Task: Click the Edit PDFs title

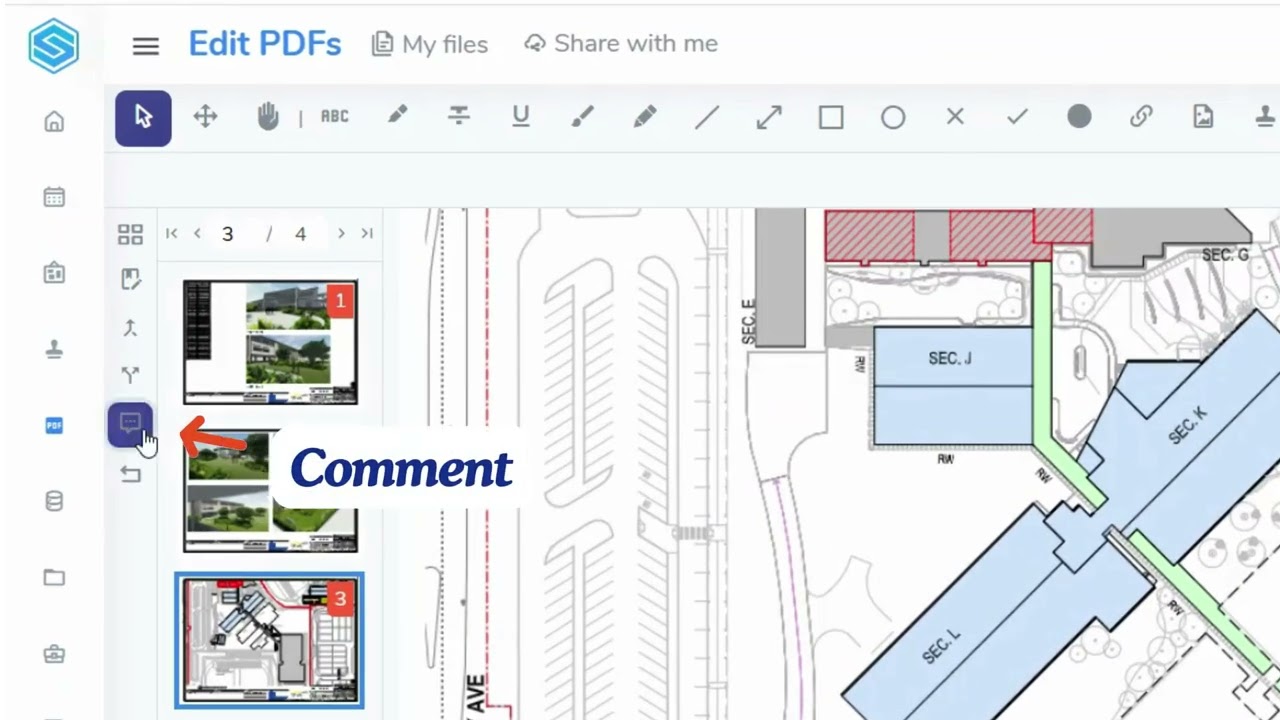Action: (x=265, y=44)
